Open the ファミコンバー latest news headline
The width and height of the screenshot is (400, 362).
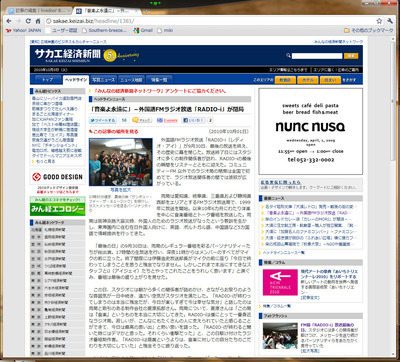click(311, 231)
